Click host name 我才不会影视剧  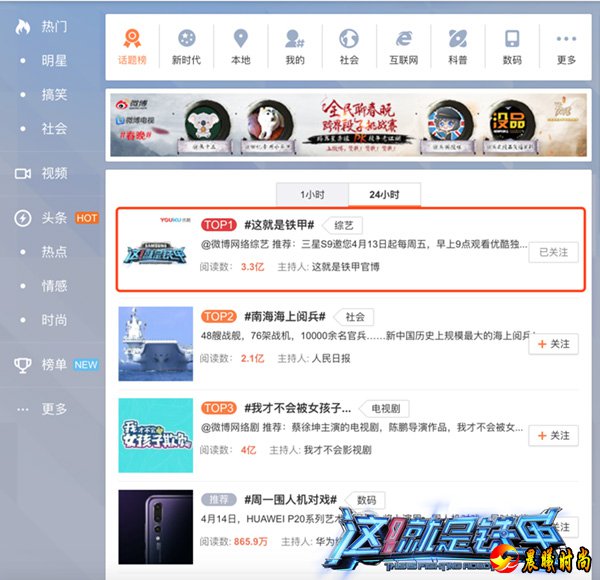(338, 450)
